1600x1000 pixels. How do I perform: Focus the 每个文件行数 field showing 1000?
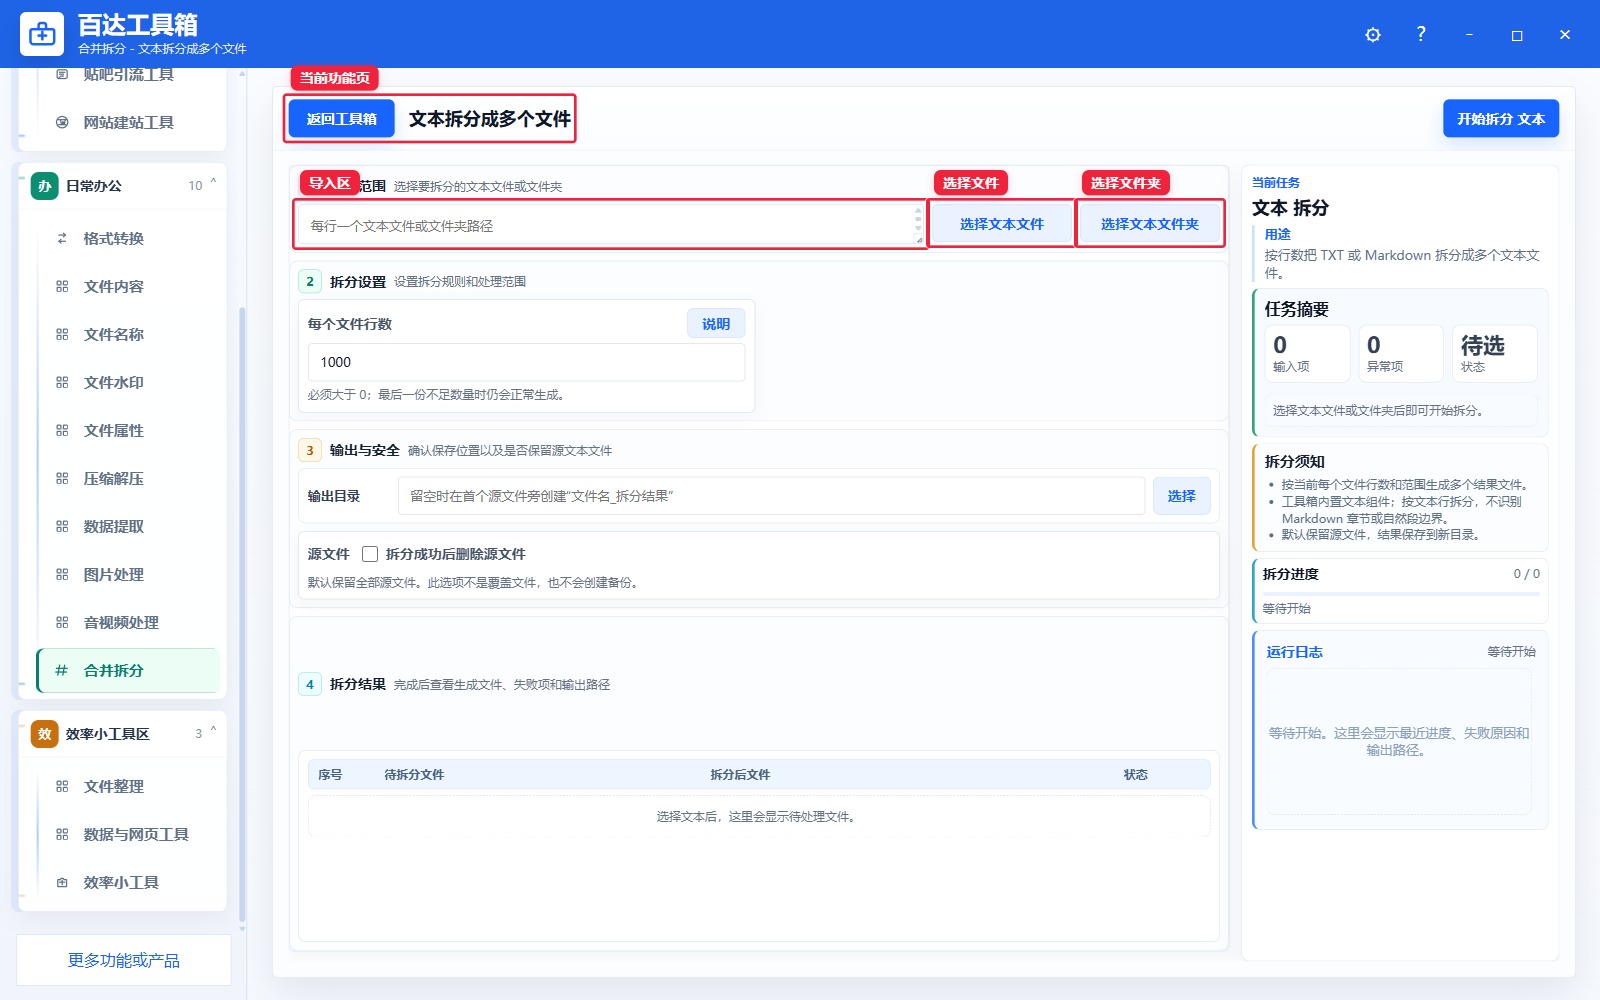[x=526, y=362]
